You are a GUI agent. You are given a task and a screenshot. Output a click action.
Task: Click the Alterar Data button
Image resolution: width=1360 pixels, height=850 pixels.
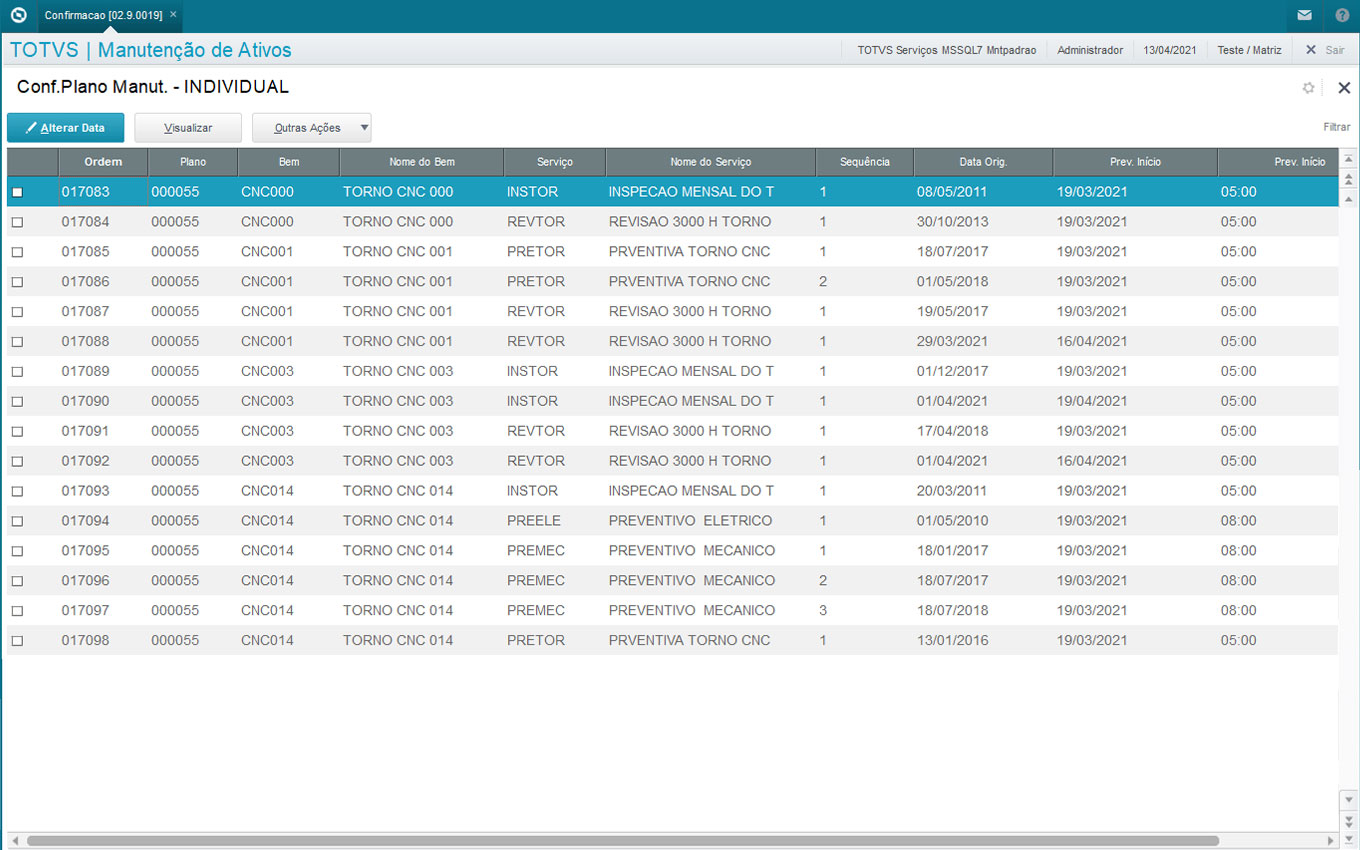tap(65, 128)
